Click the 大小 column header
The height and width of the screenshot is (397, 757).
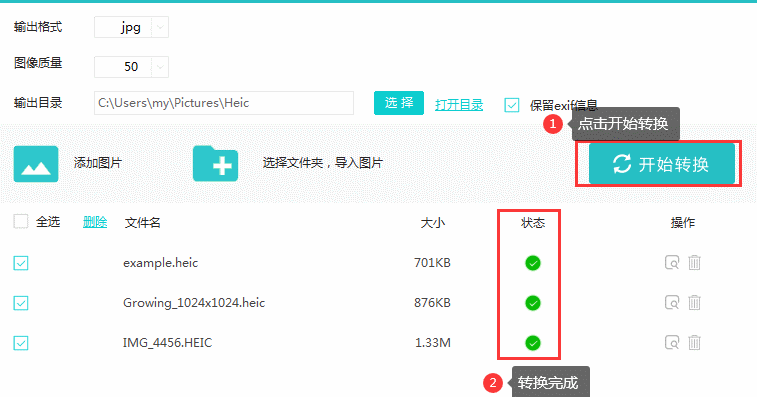433,223
